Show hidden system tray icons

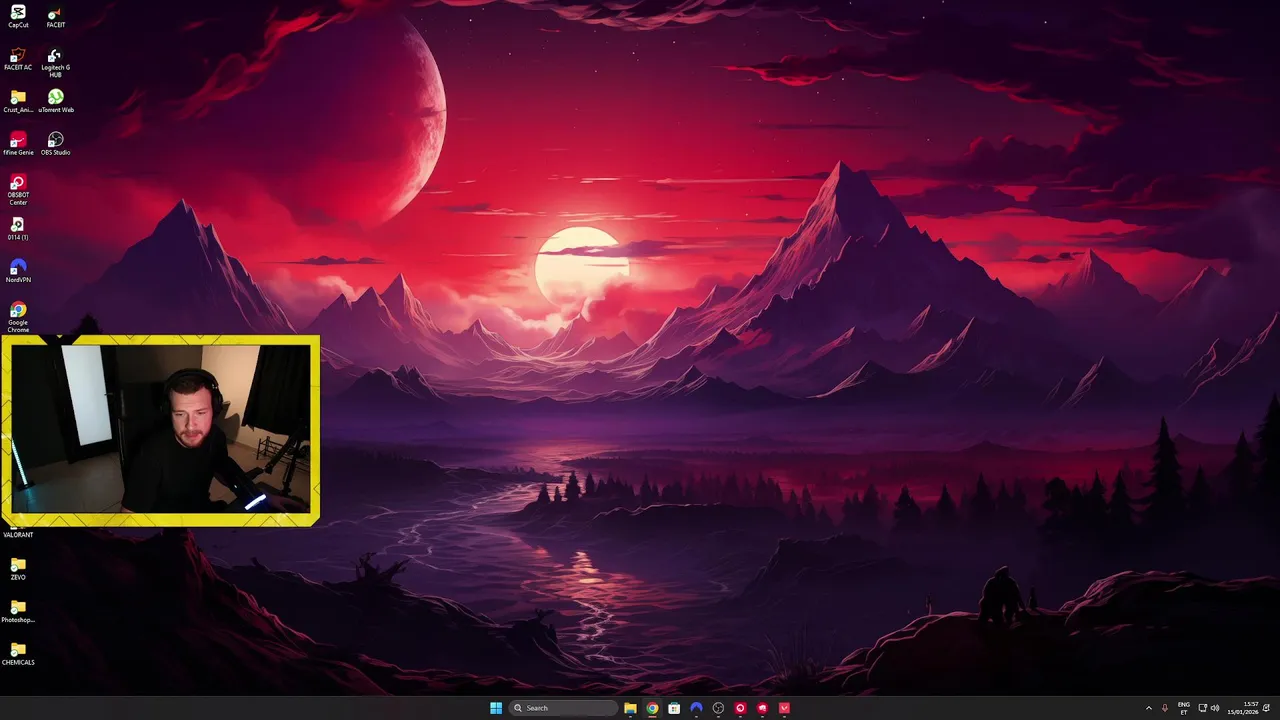pyautogui.click(x=1148, y=708)
